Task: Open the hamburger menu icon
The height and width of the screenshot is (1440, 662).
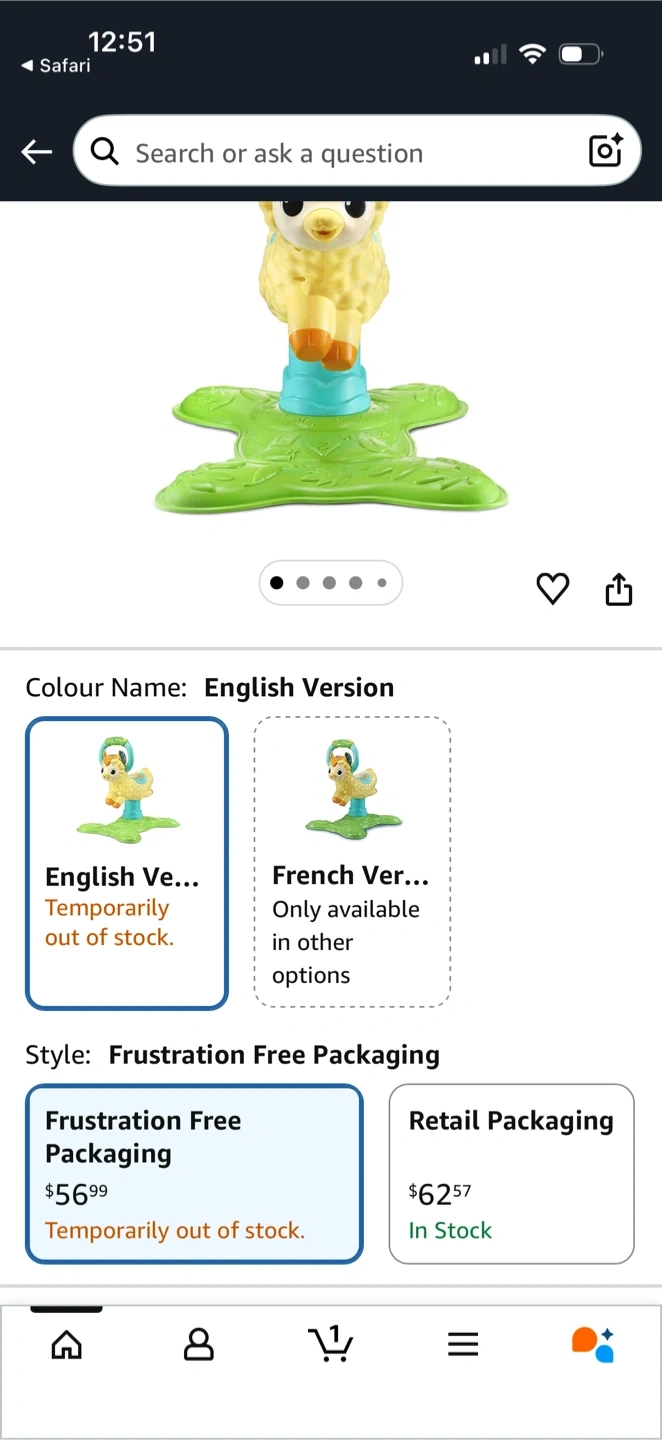Action: pos(463,1345)
